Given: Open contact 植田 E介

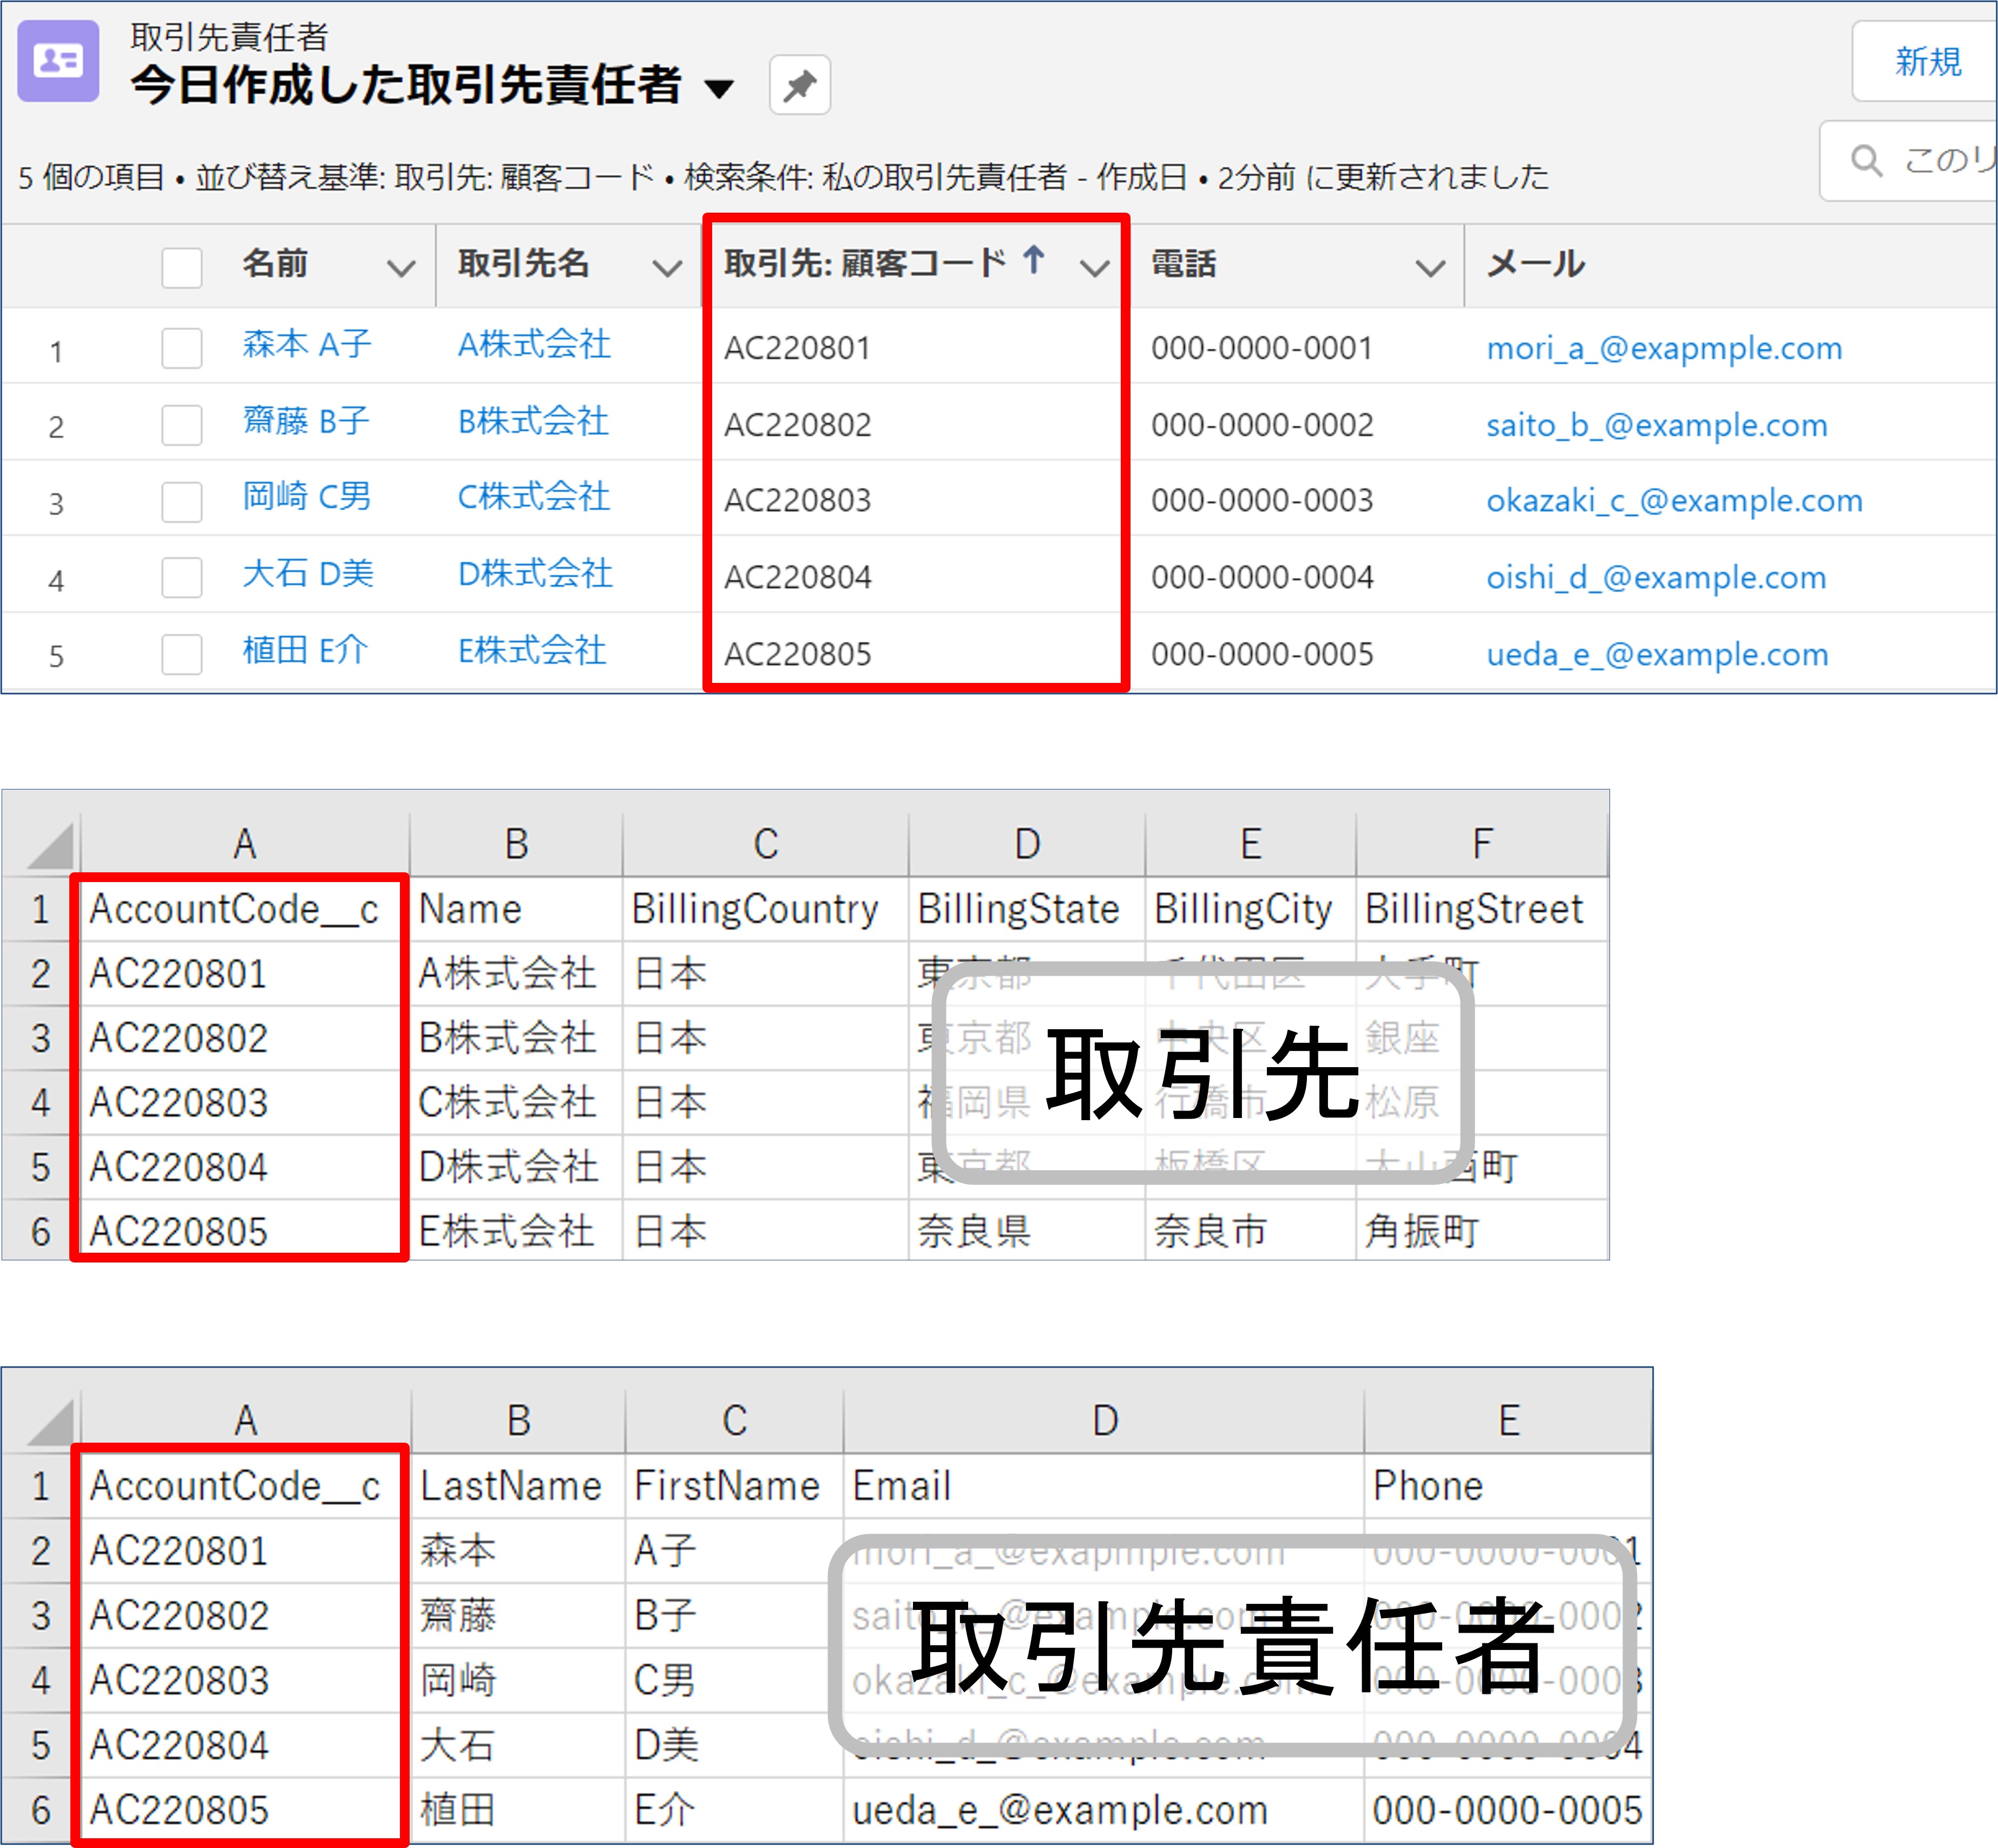Looking at the screenshot, I should (306, 651).
